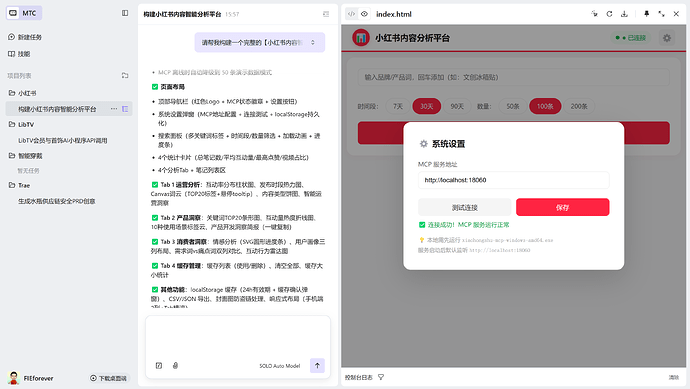Click the red 保存 button

[562, 207]
